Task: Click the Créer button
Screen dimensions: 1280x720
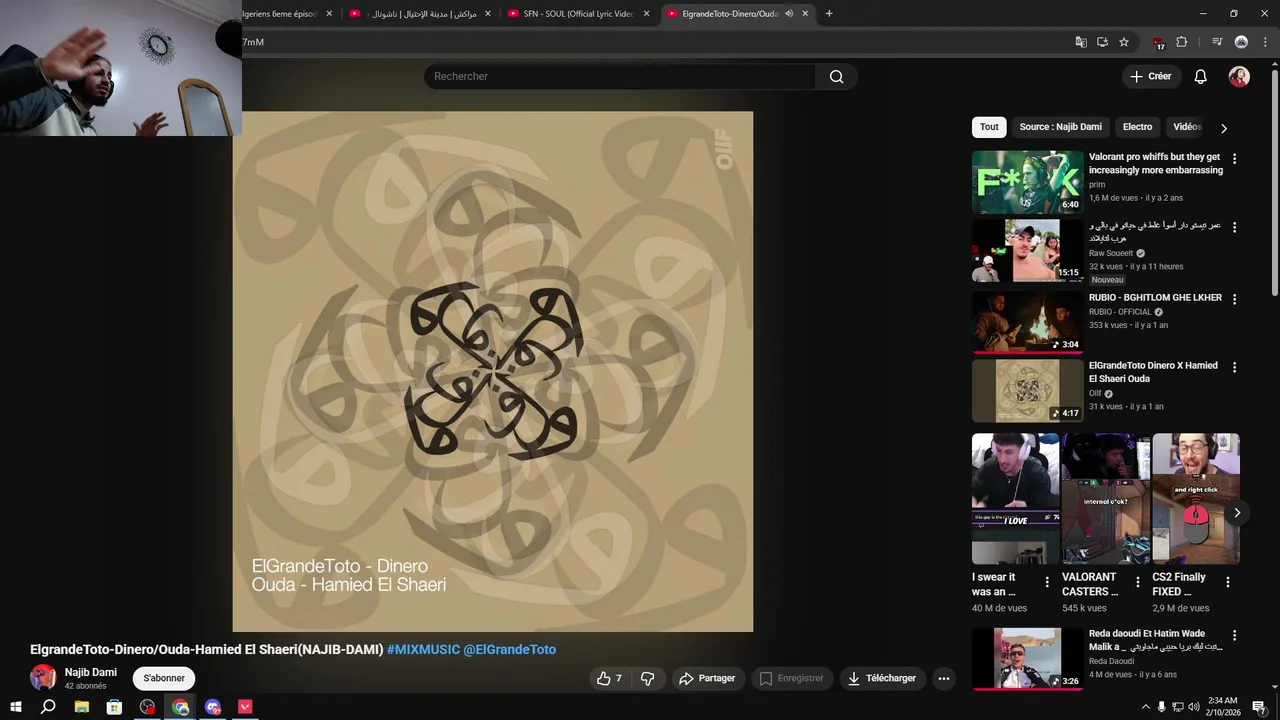Action: [x=1150, y=77]
